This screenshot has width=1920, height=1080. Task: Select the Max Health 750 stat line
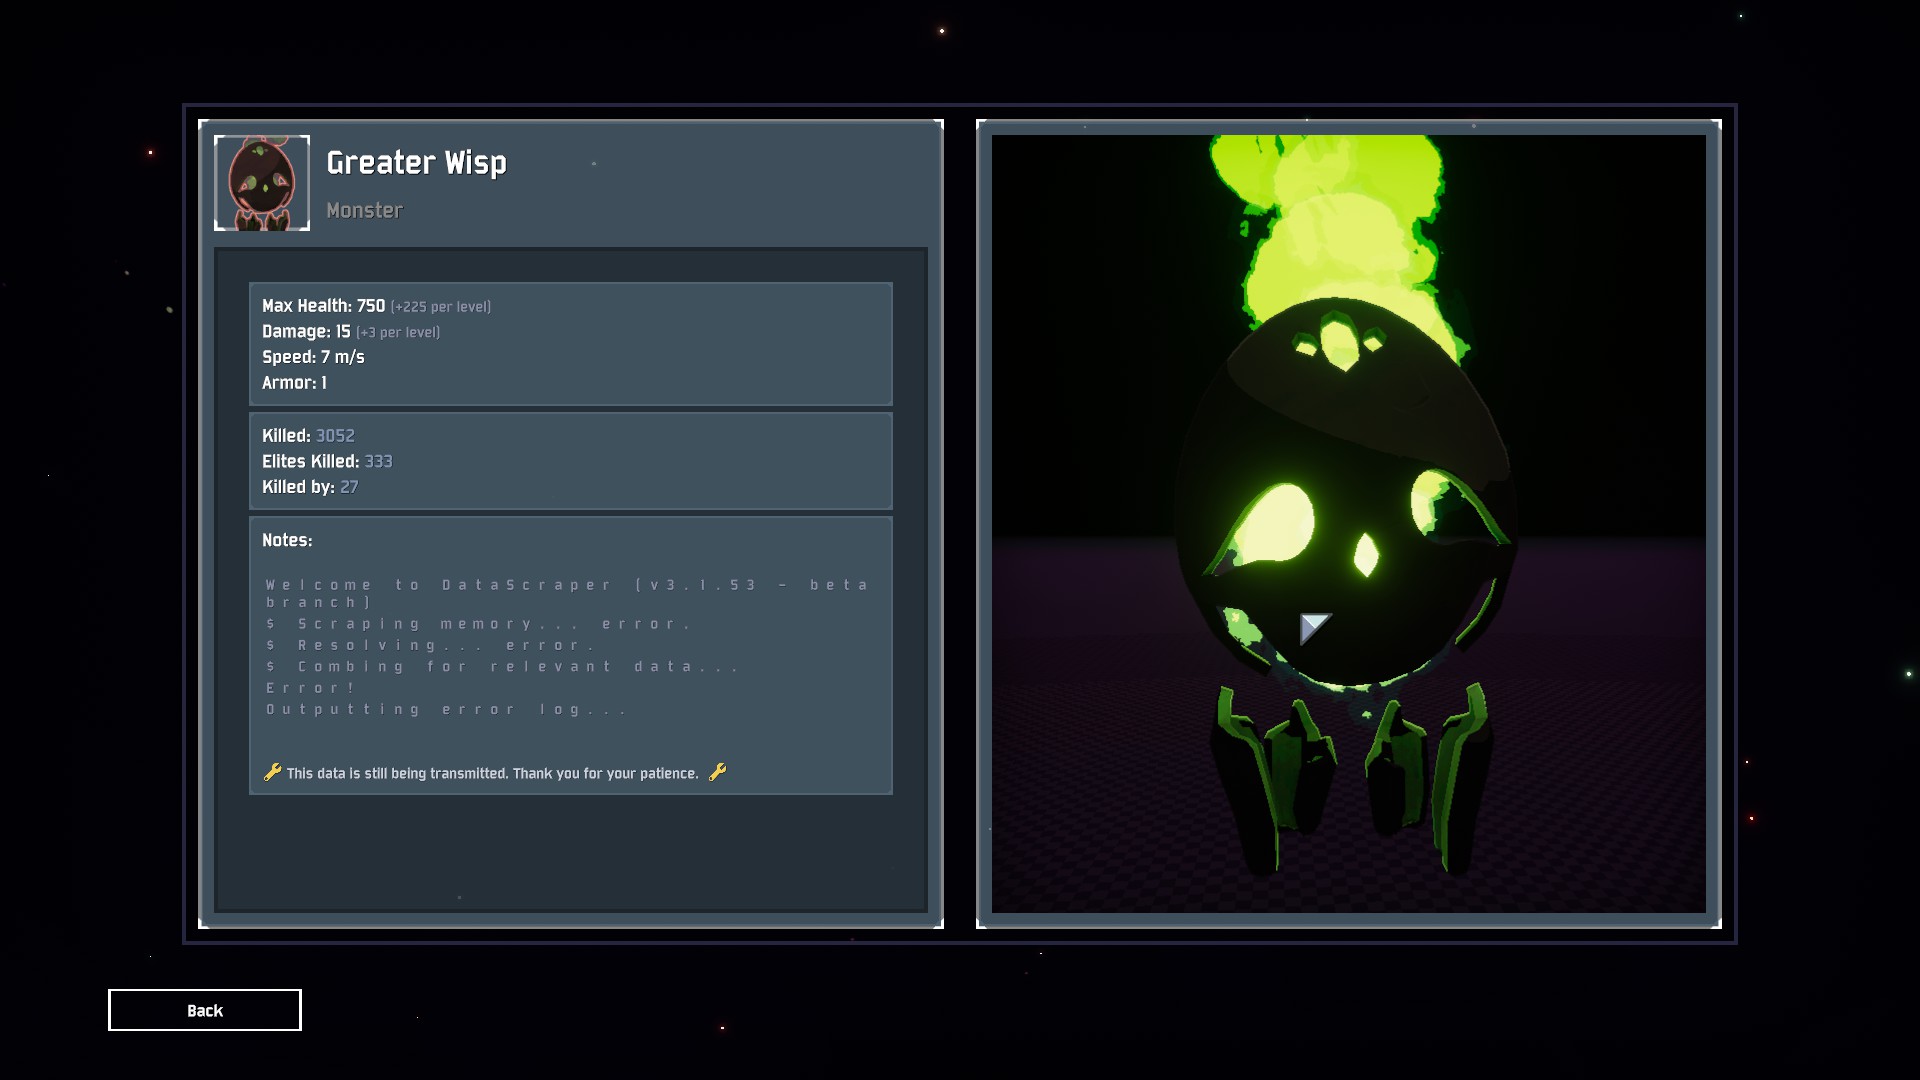[376, 306]
